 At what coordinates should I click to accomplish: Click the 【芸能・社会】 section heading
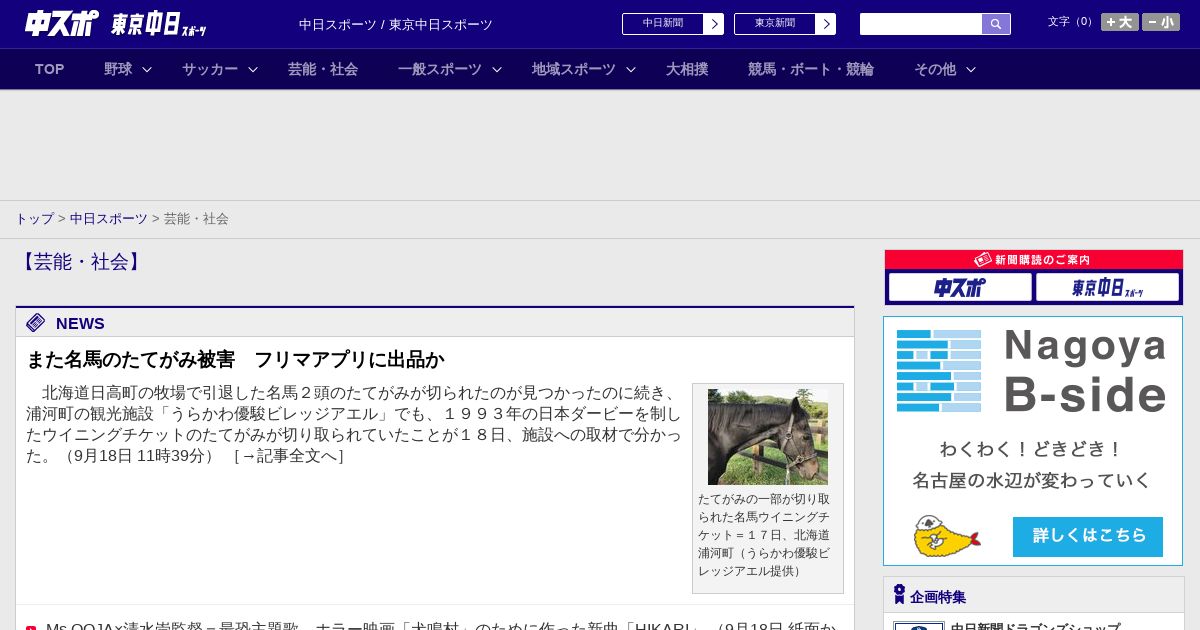(x=81, y=262)
